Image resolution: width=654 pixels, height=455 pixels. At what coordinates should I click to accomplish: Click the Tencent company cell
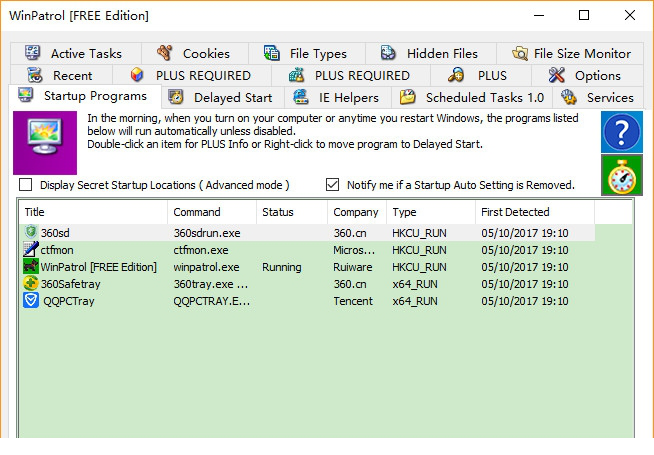pyautogui.click(x=353, y=301)
